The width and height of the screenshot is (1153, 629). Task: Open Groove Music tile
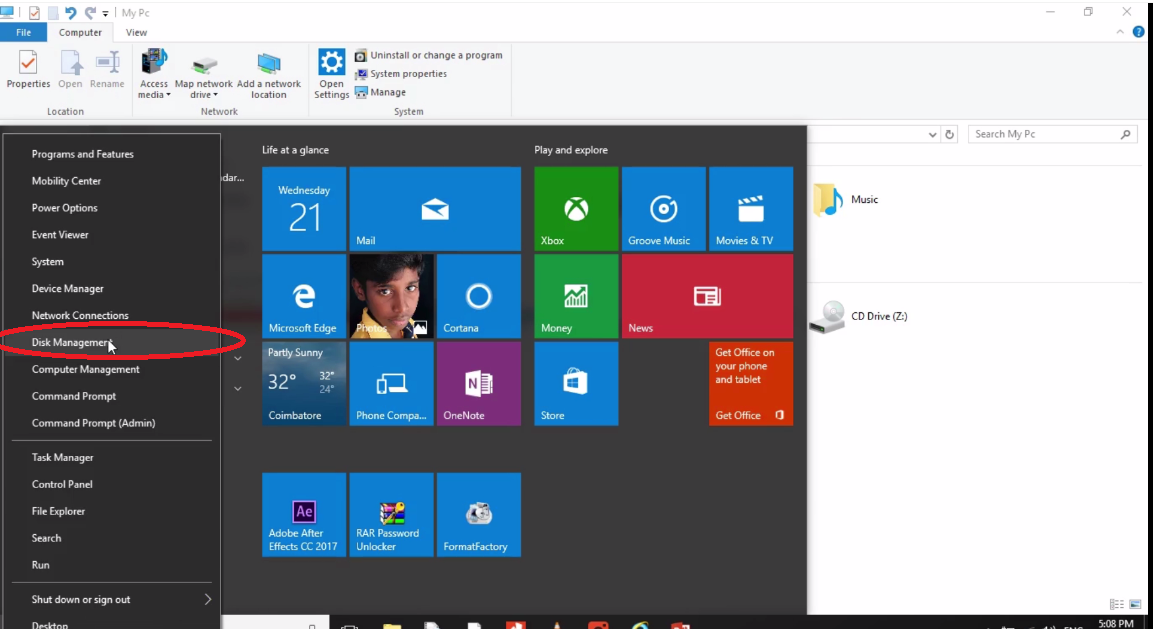pyautogui.click(x=663, y=208)
